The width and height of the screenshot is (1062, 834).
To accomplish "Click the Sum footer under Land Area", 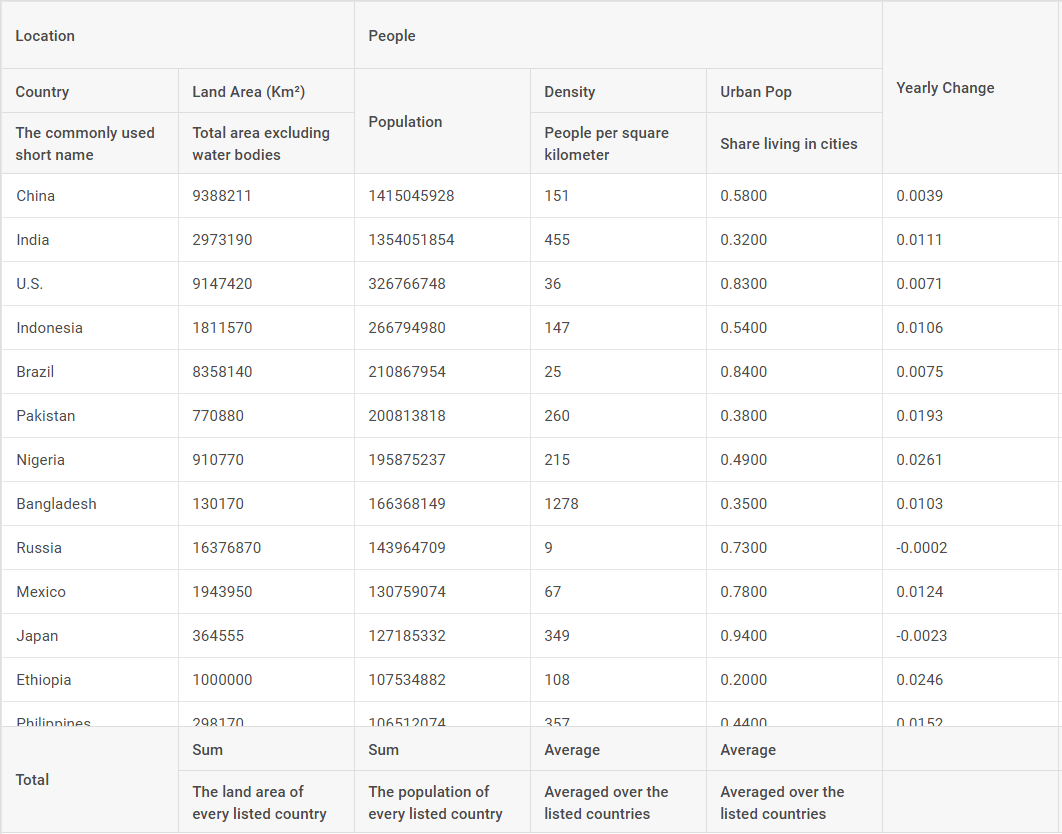I will point(266,749).
